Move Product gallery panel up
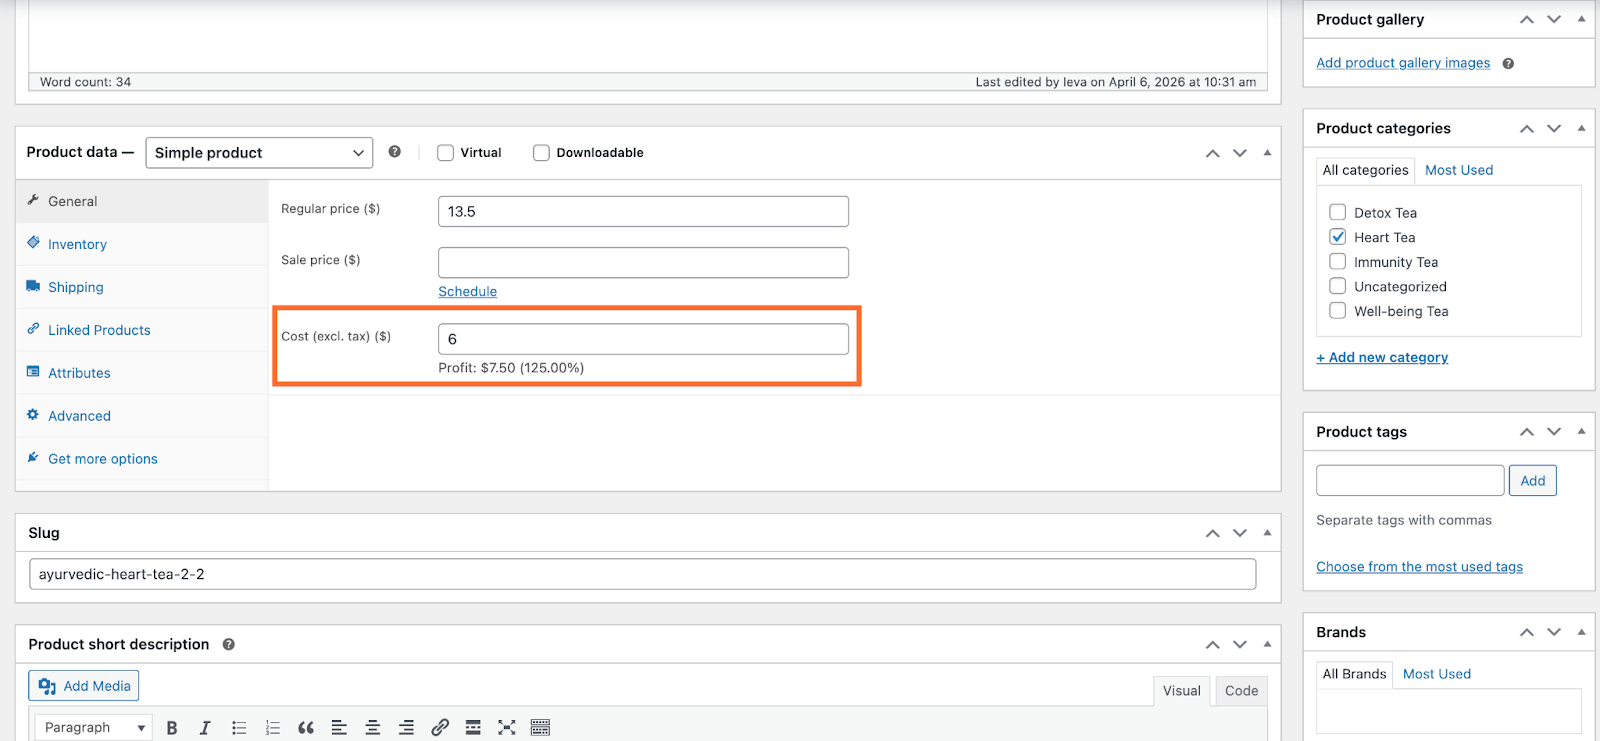The image size is (1600, 741). click(x=1526, y=19)
